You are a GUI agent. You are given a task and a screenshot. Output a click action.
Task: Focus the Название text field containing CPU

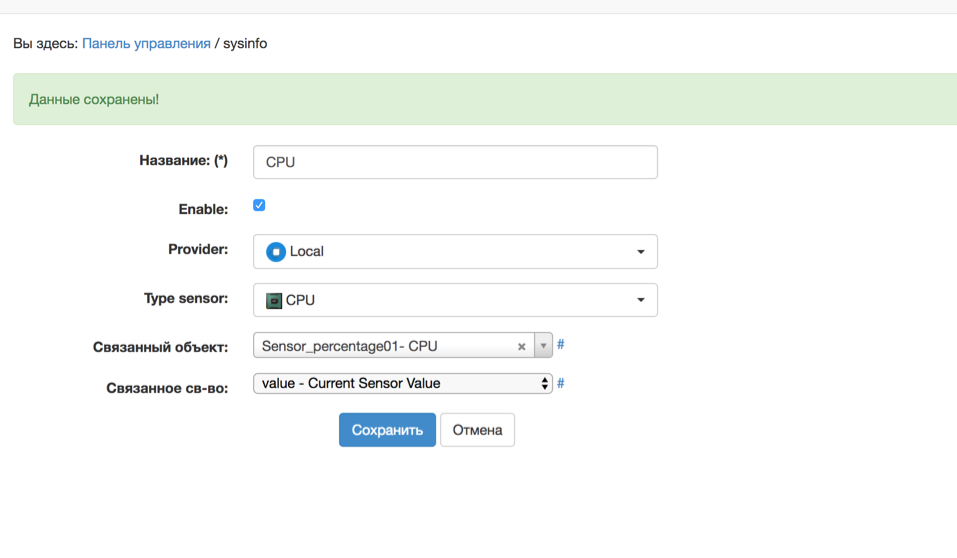[x=455, y=162]
